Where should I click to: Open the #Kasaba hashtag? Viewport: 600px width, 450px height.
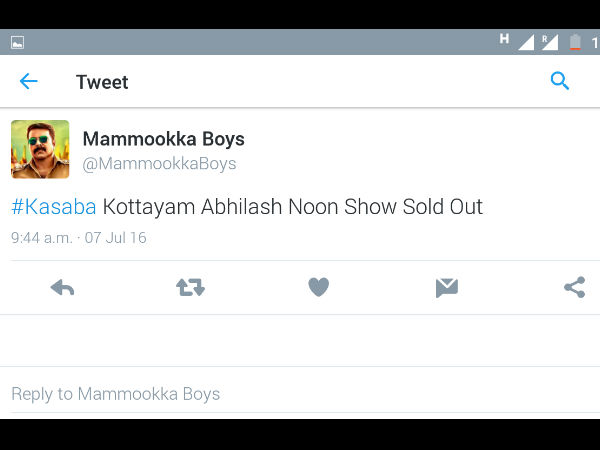click(54, 207)
